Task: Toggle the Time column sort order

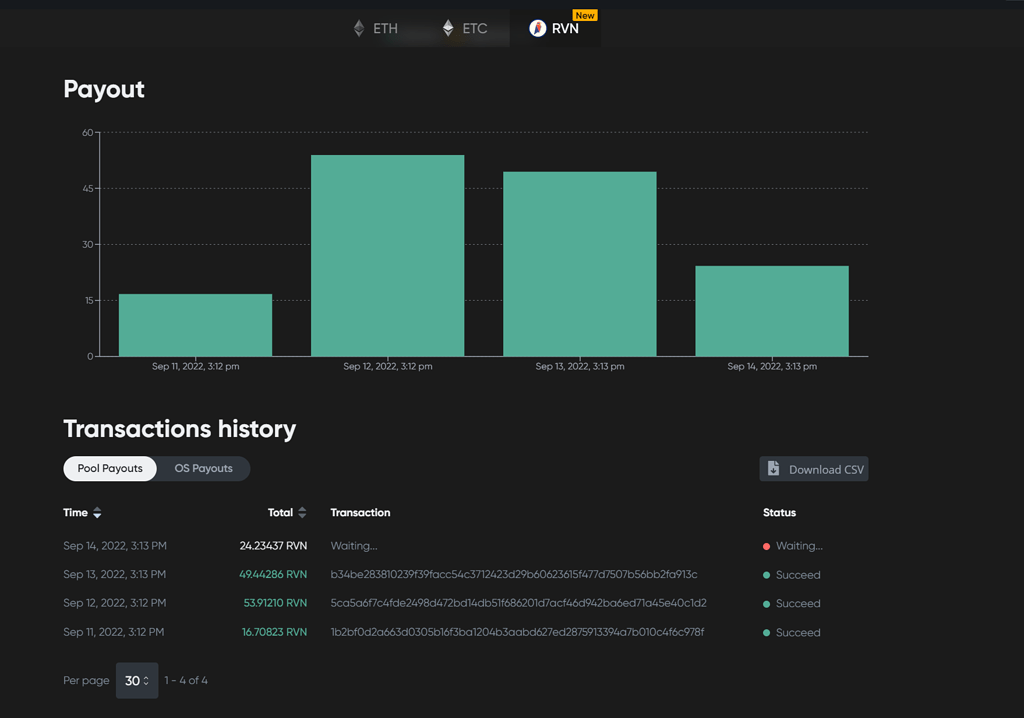Action: [x=96, y=512]
